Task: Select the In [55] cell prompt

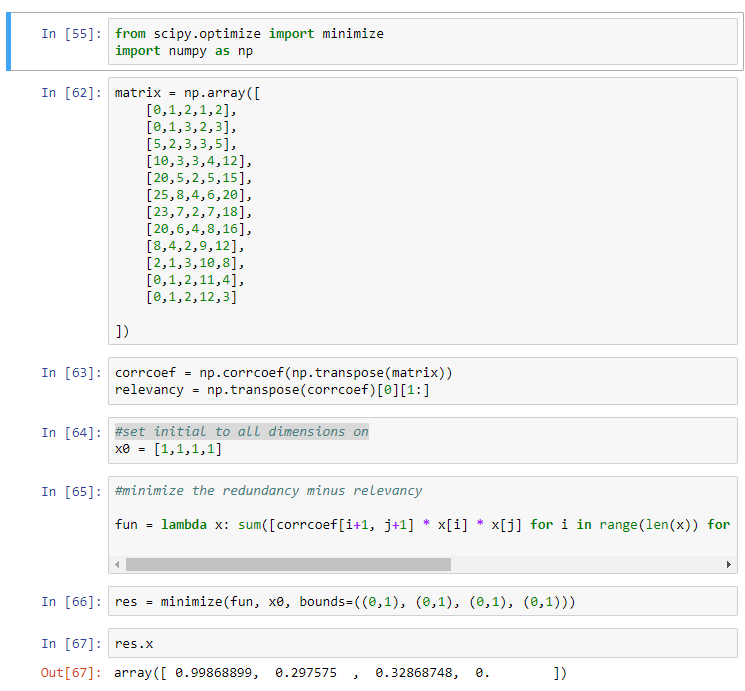Action: pyautogui.click(x=71, y=34)
